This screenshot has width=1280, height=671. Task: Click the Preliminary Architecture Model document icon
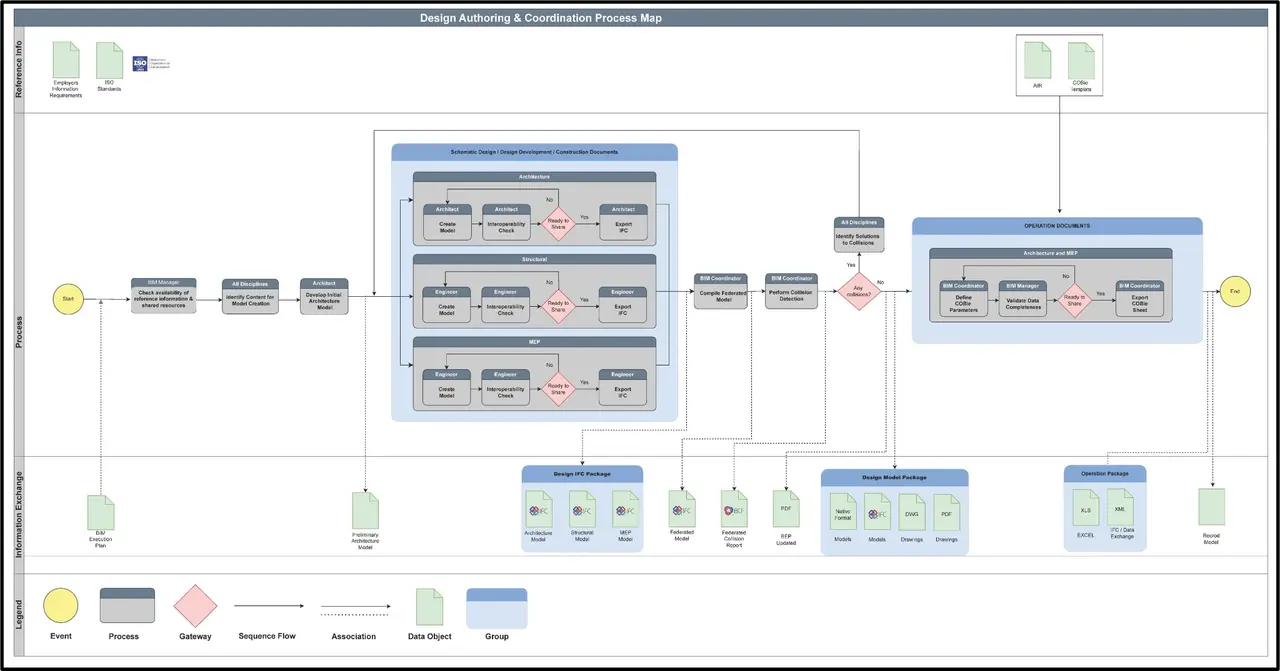point(365,510)
